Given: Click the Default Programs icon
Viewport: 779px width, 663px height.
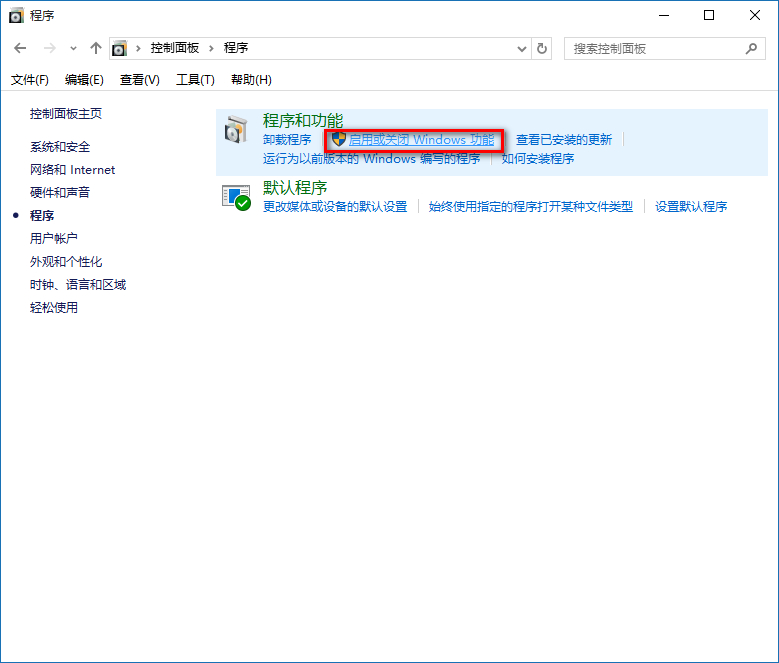Looking at the screenshot, I should click(x=236, y=197).
